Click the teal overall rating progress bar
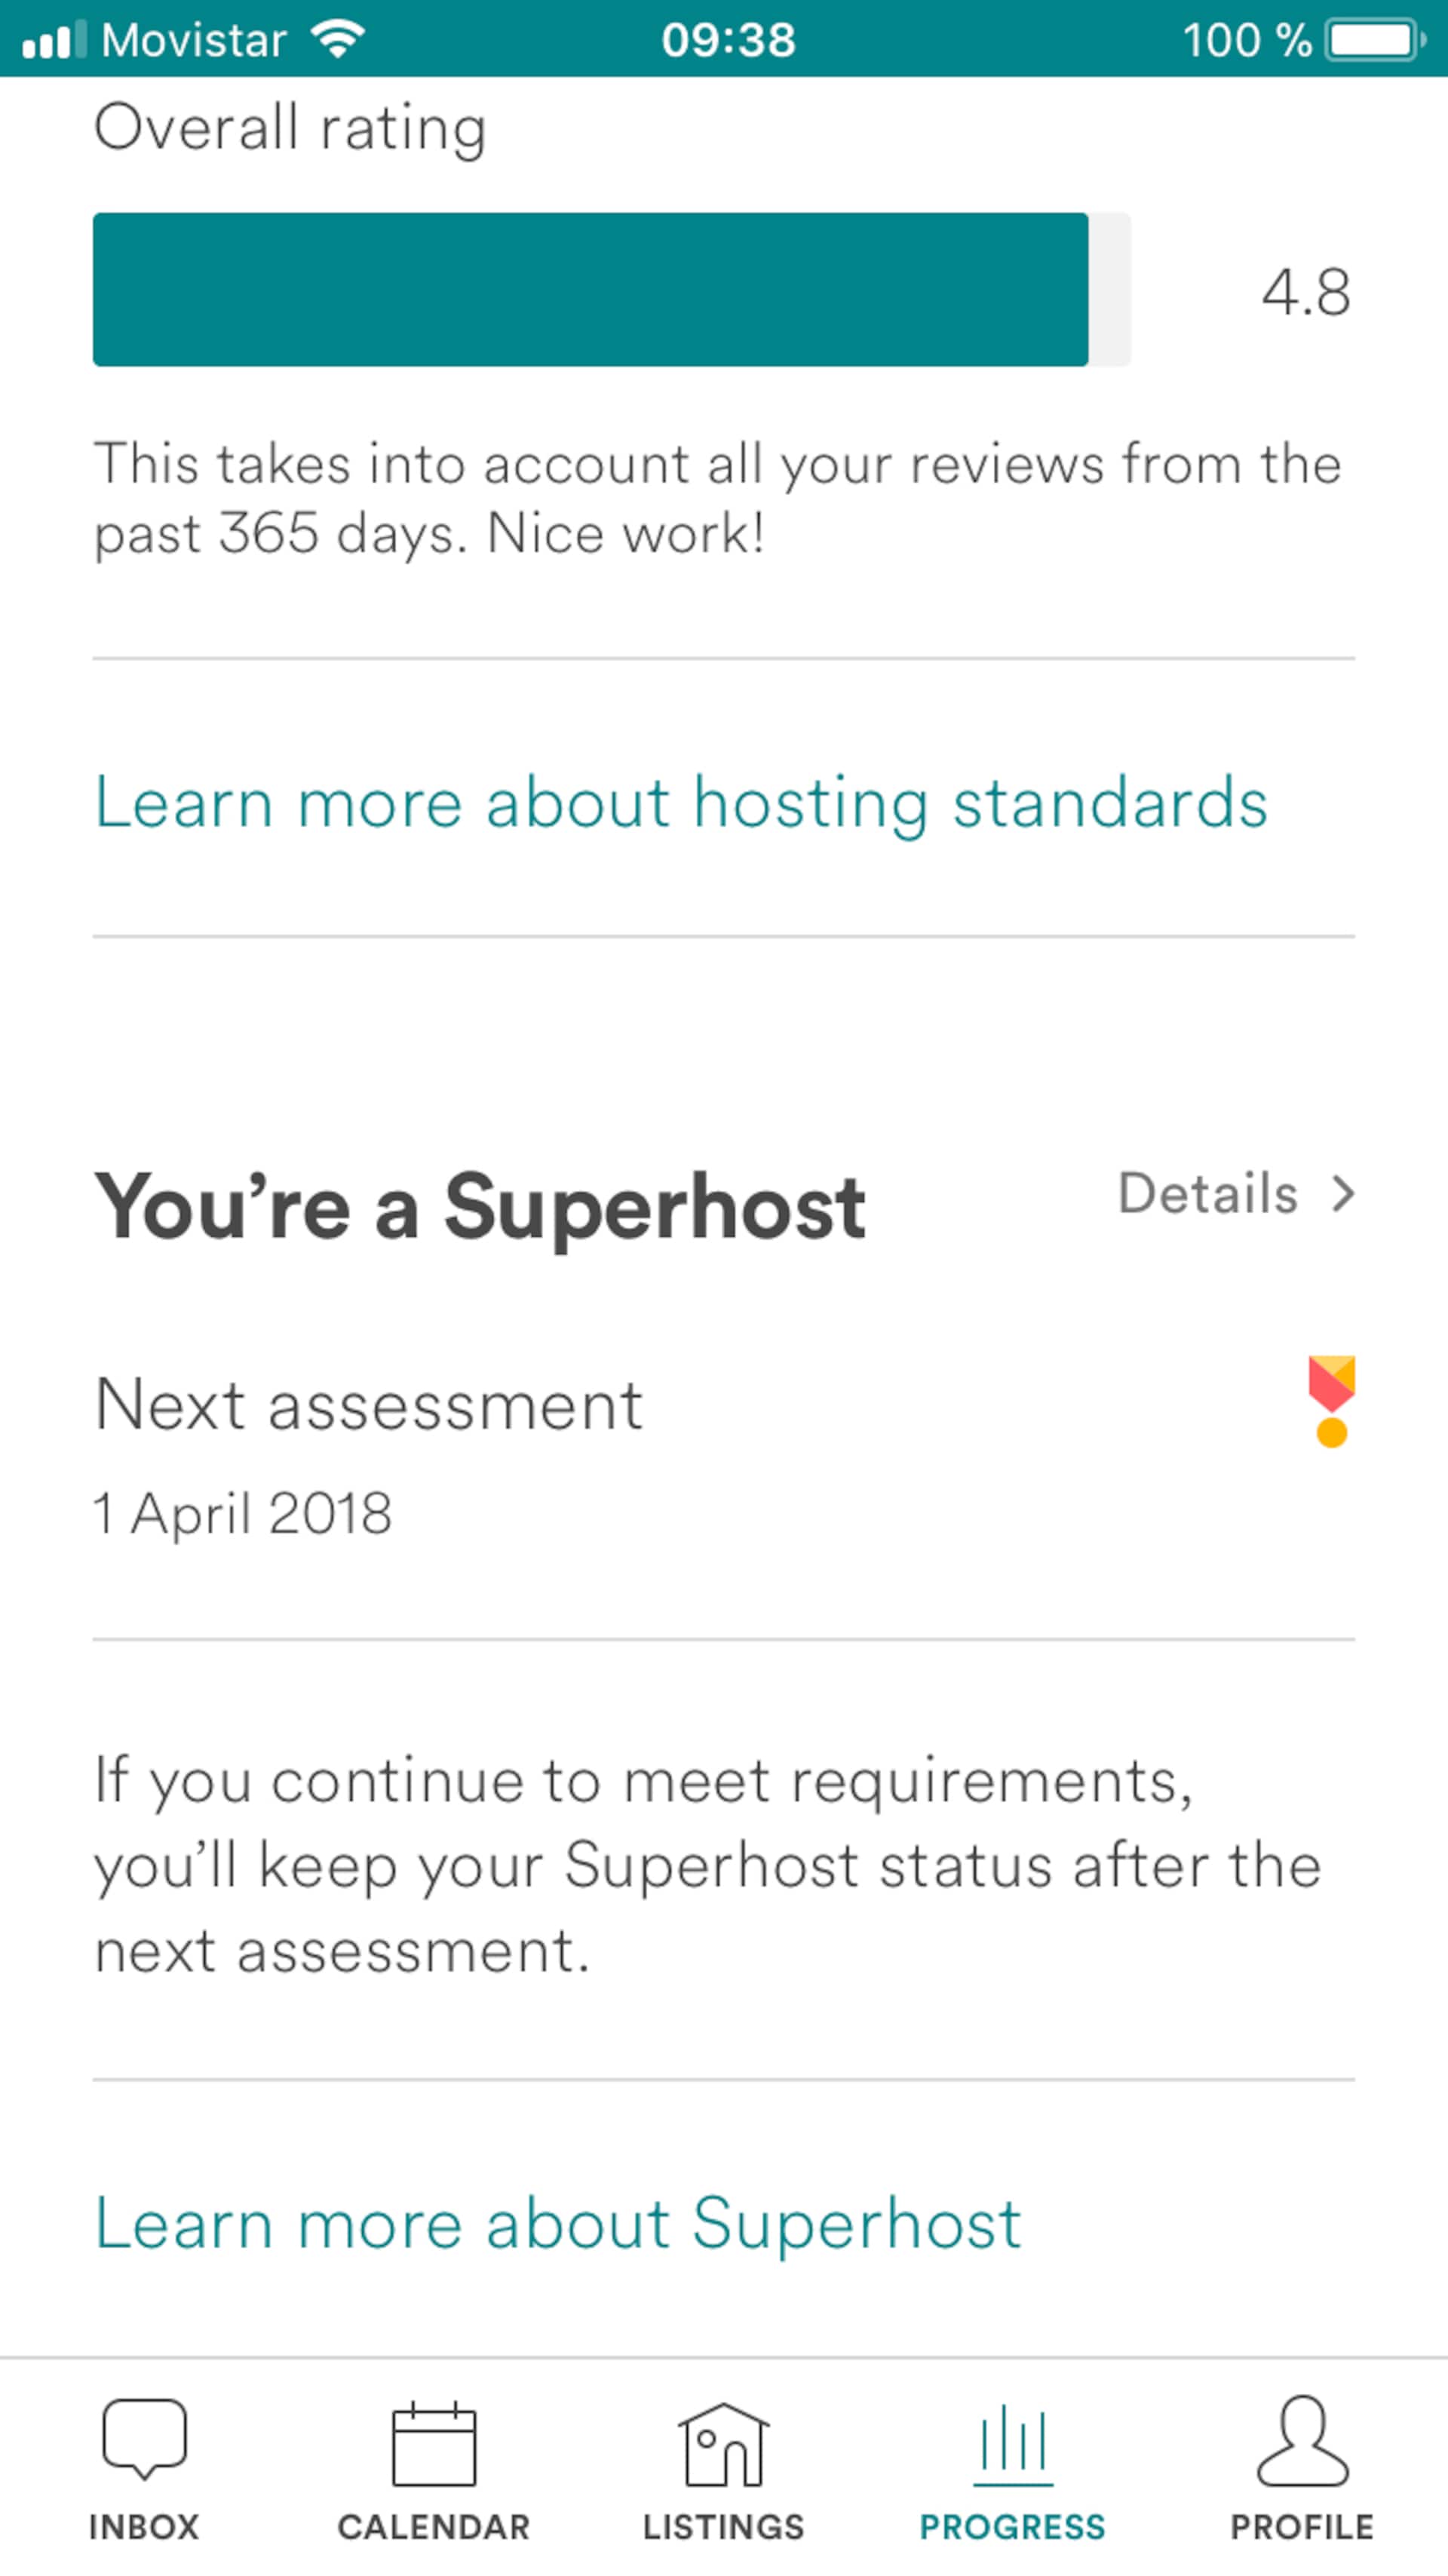This screenshot has width=1448, height=2576. (x=612, y=289)
